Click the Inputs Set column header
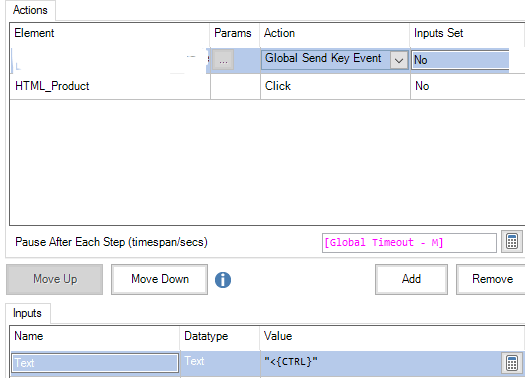The width and height of the screenshot is (525, 378). 467,33
